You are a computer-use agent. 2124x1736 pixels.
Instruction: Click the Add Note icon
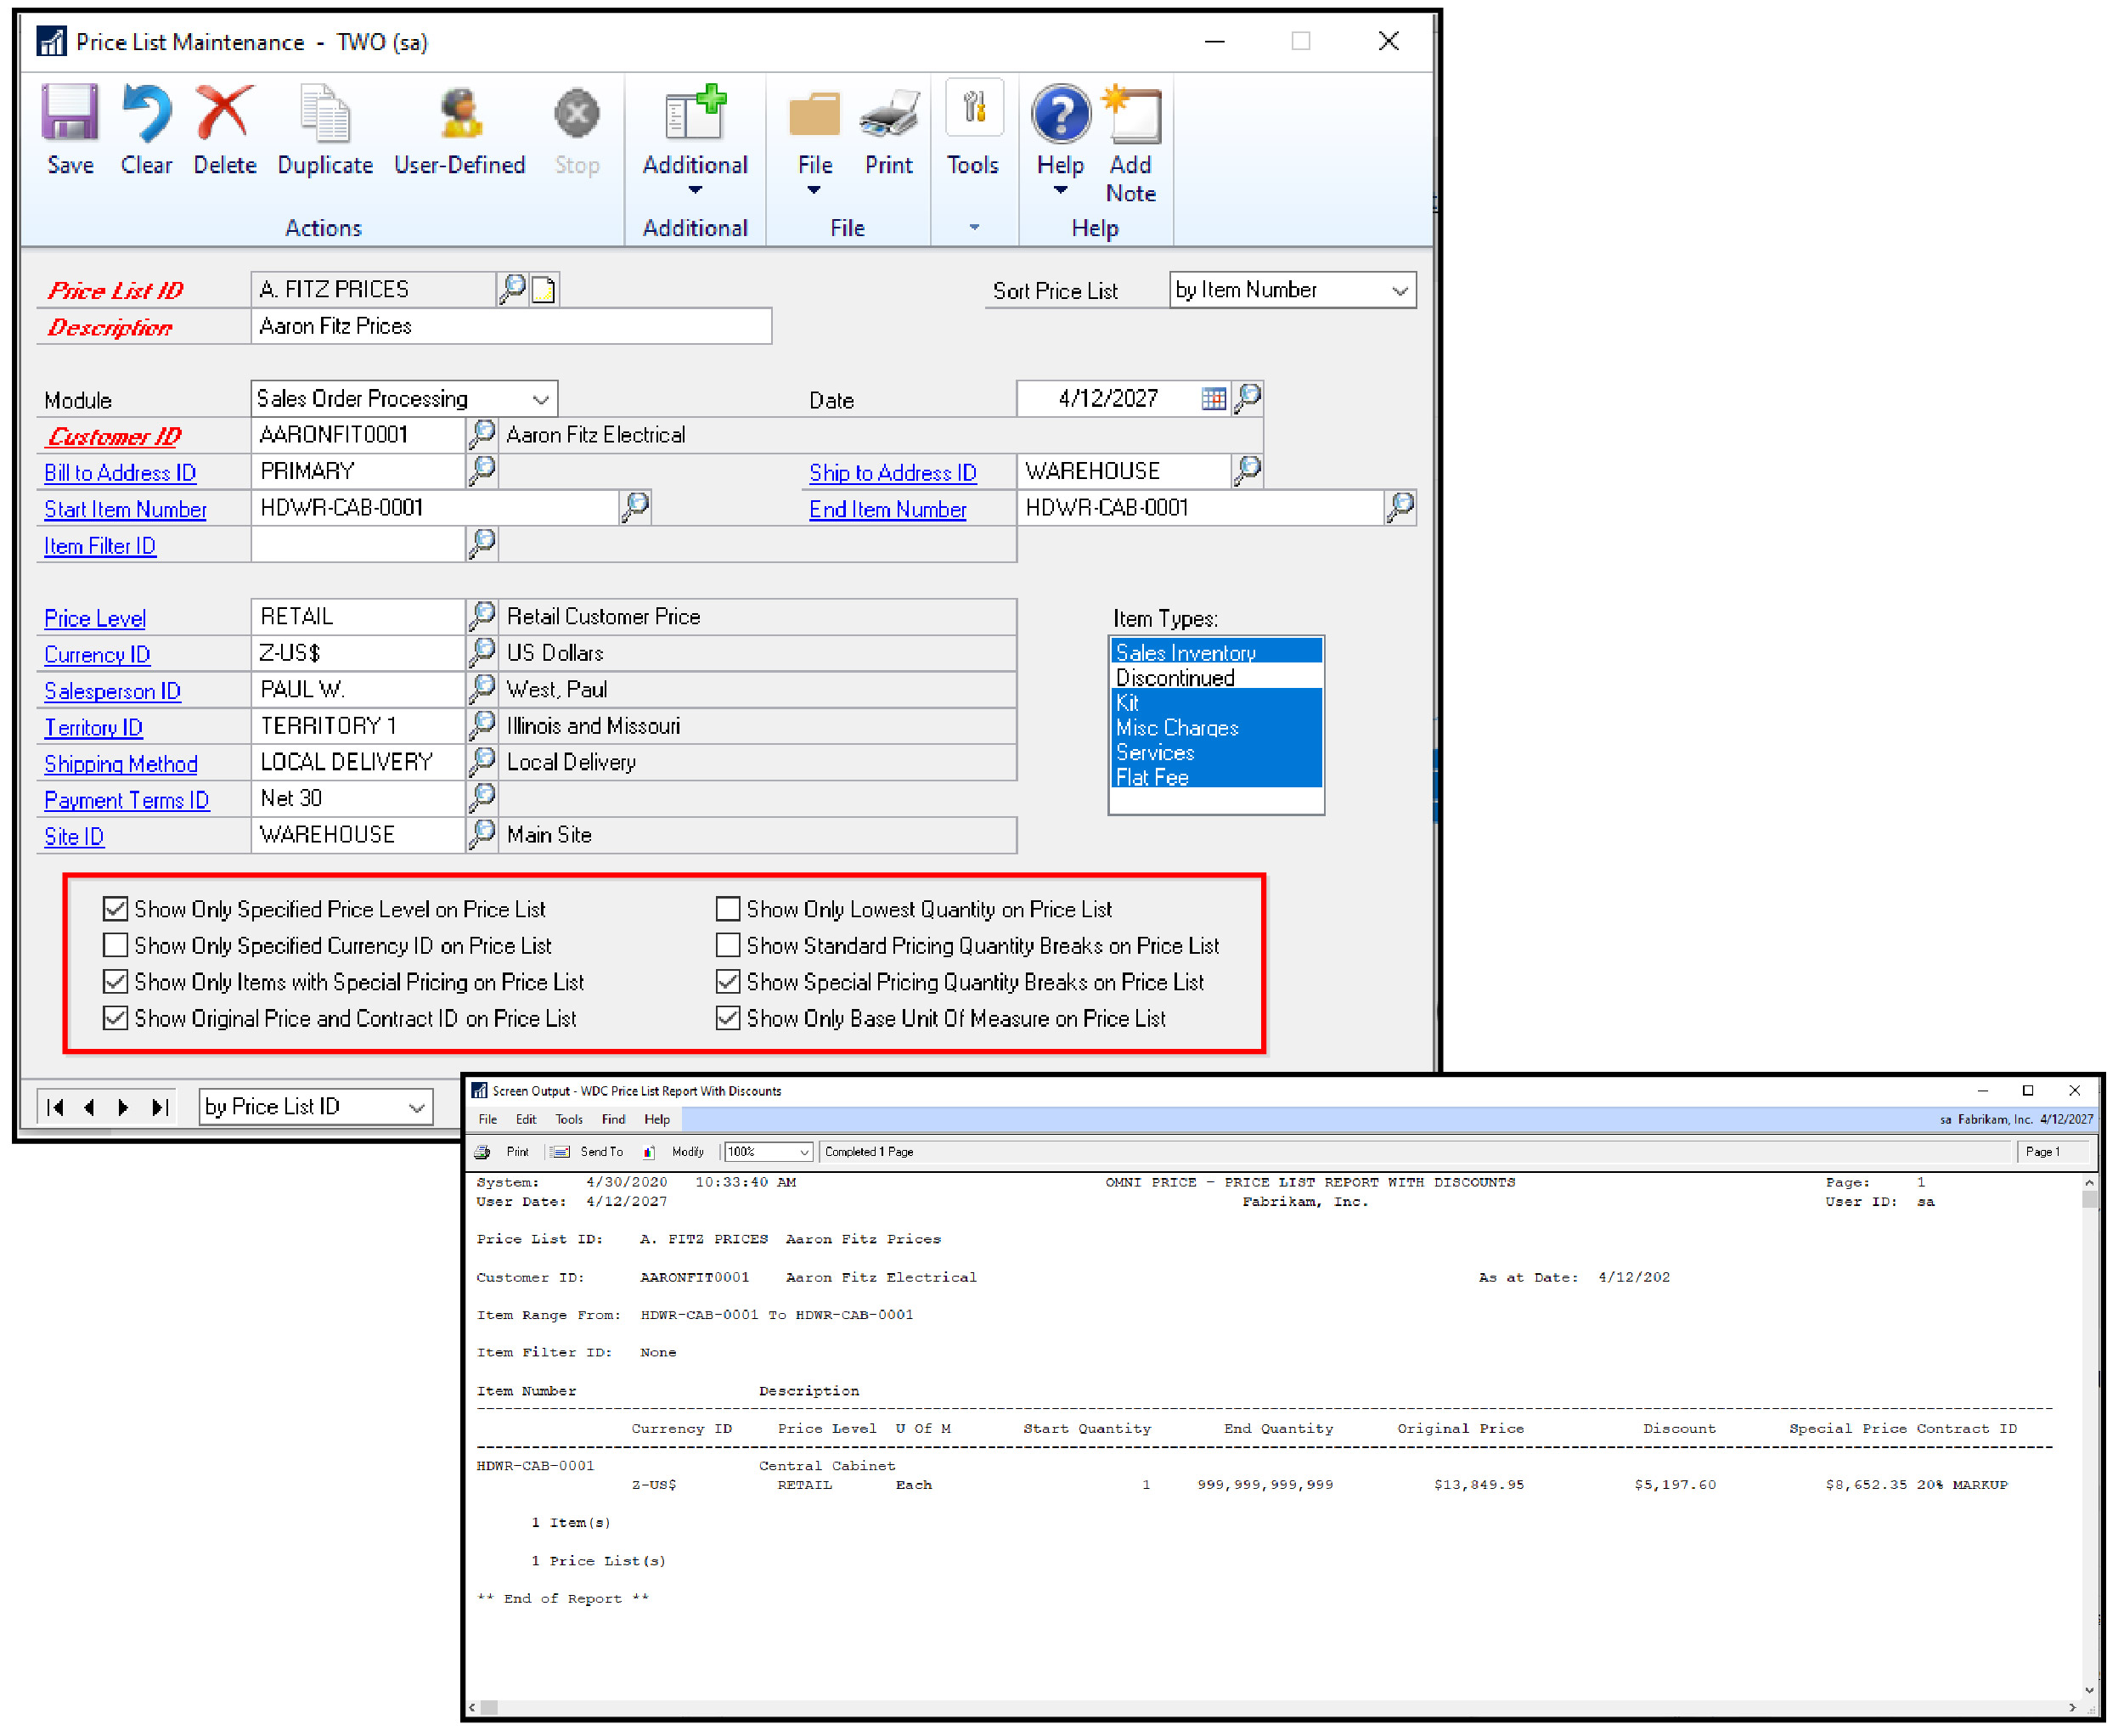tap(1131, 112)
